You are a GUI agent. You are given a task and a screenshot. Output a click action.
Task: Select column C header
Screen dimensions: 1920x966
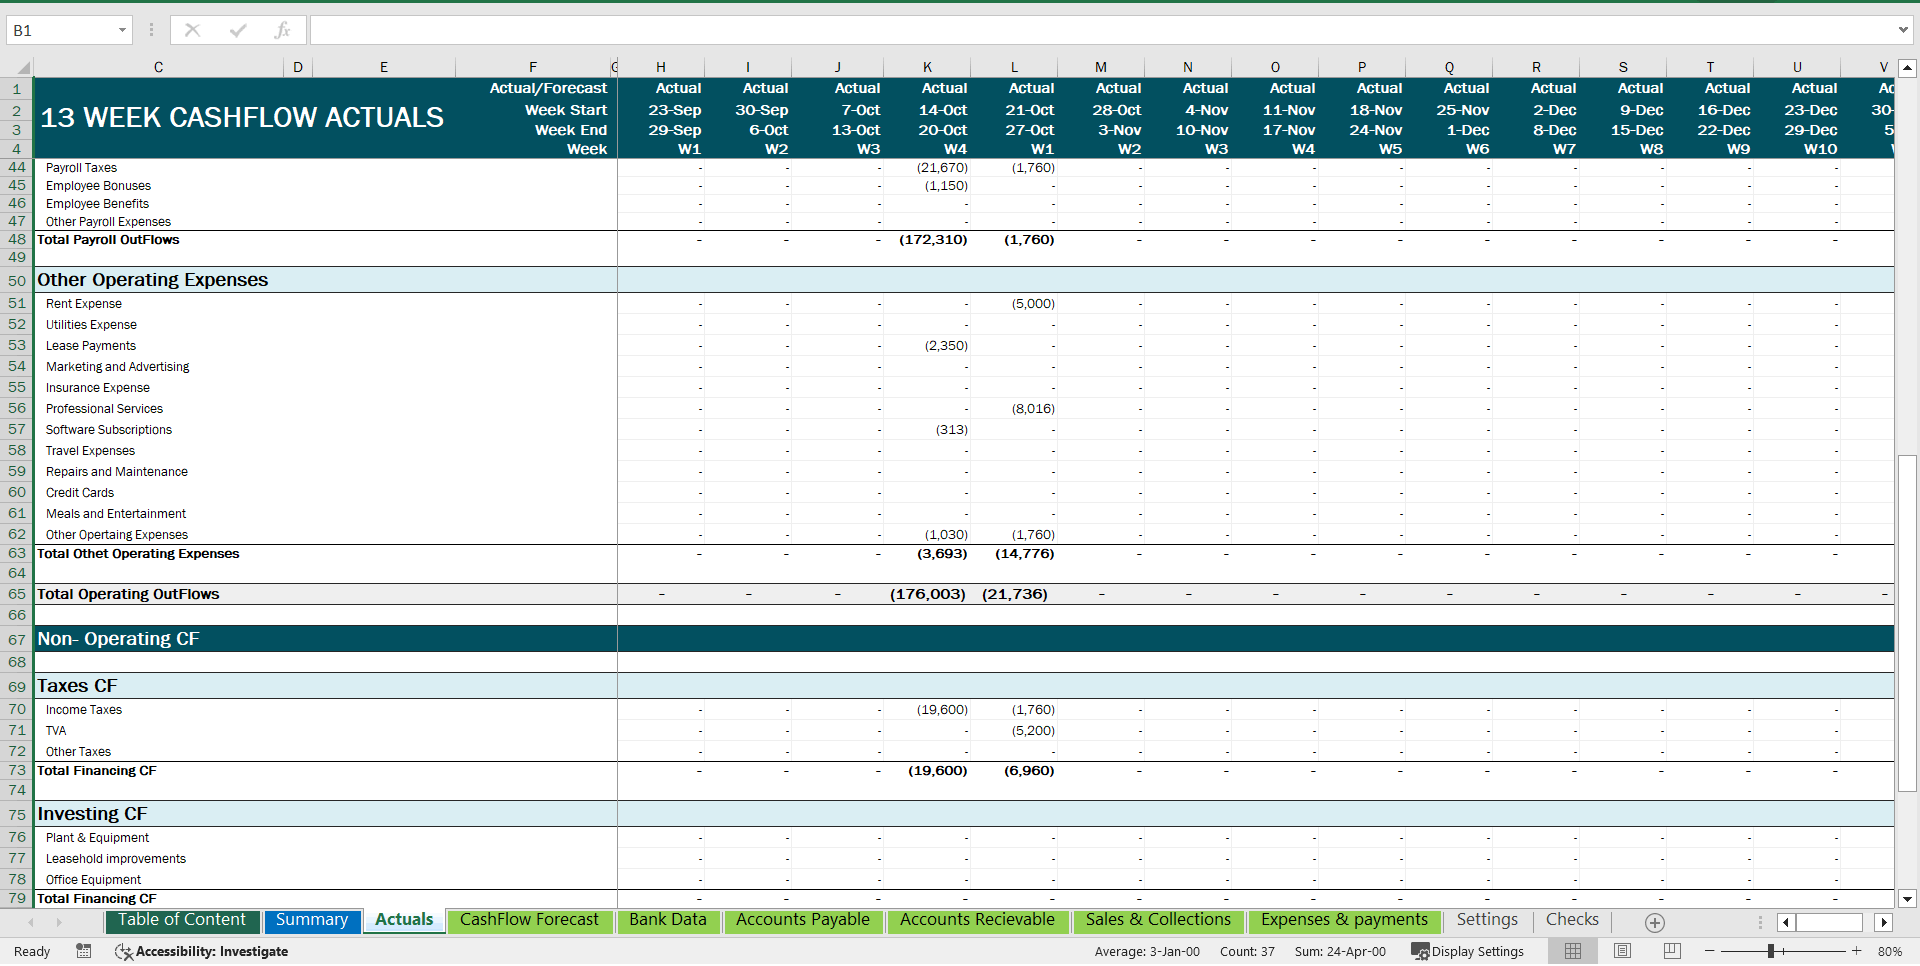[x=158, y=68]
